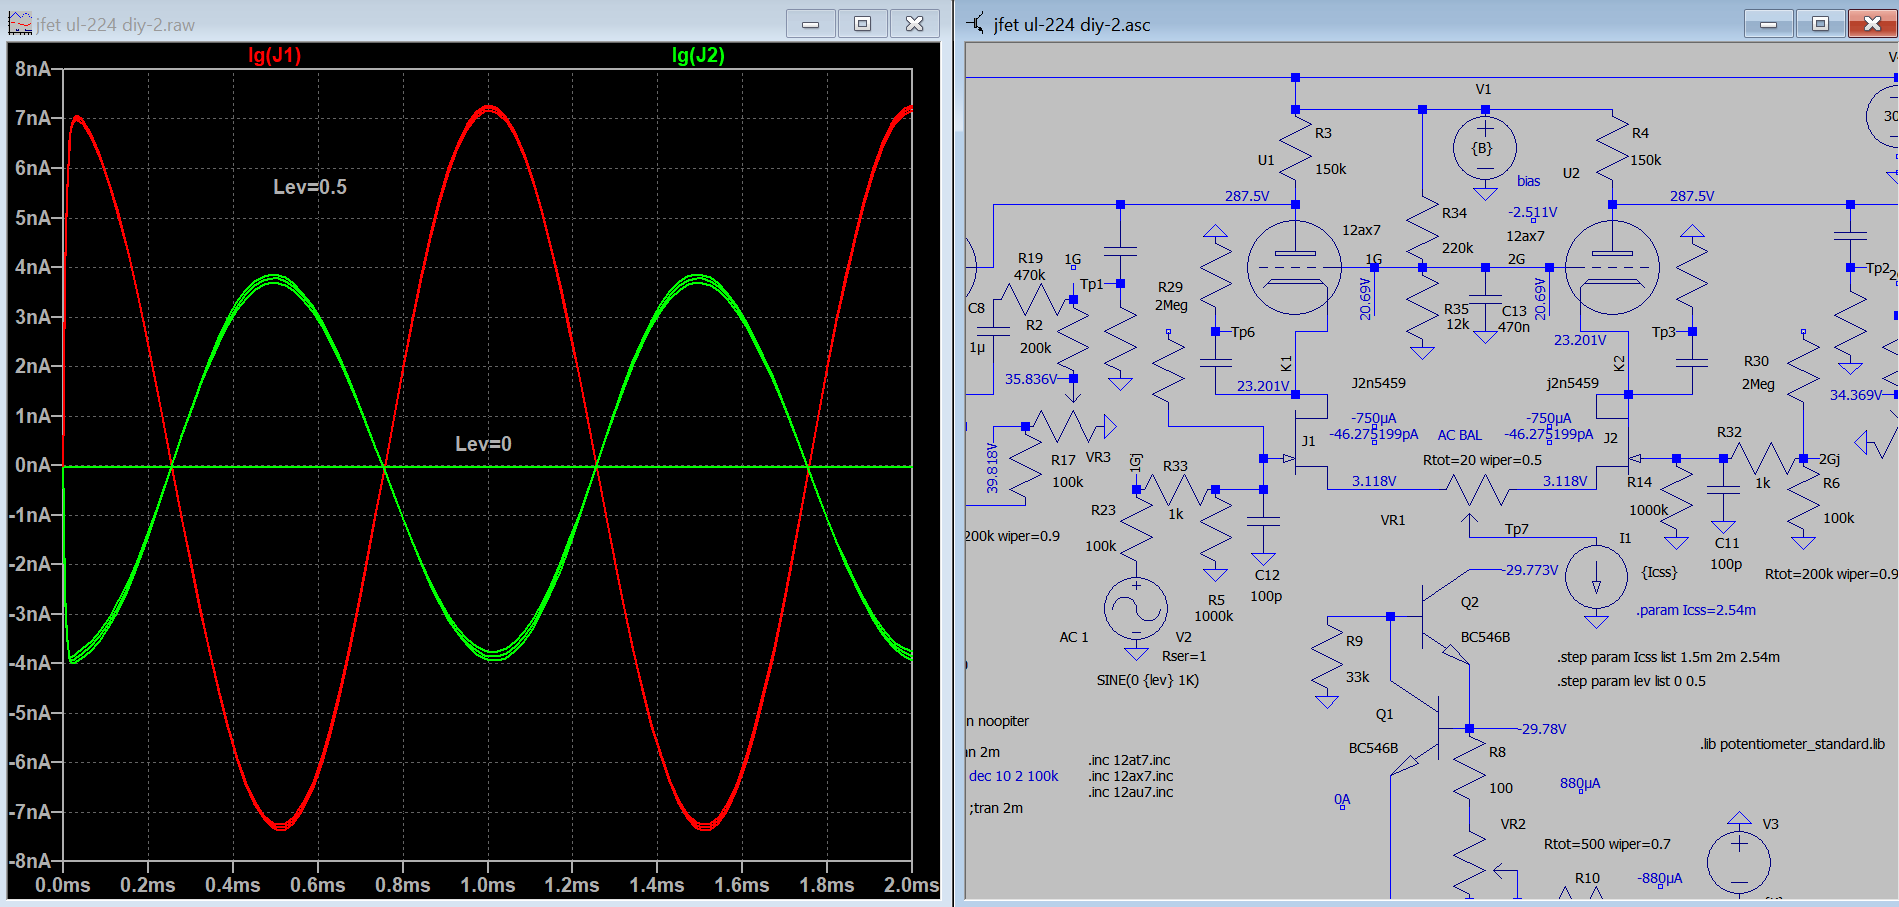
Task: Select the U1 12ax7 triode symbol
Action: tap(1294, 267)
